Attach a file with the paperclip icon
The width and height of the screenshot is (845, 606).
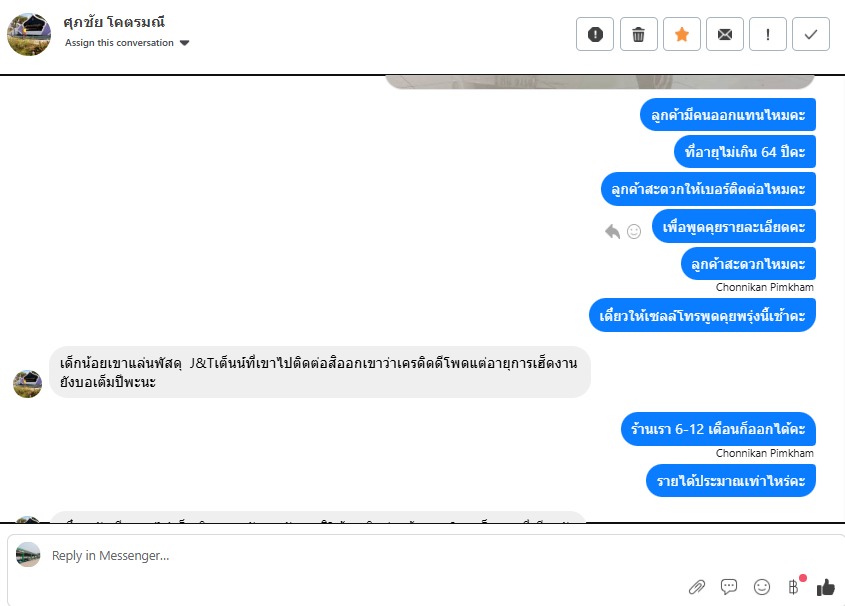click(x=697, y=587)
